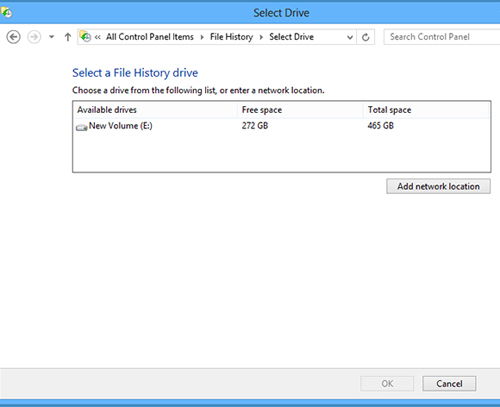This screenshot has width=500, height=407.
Task: Click the Add network location button
Action: tap(438, 186)
